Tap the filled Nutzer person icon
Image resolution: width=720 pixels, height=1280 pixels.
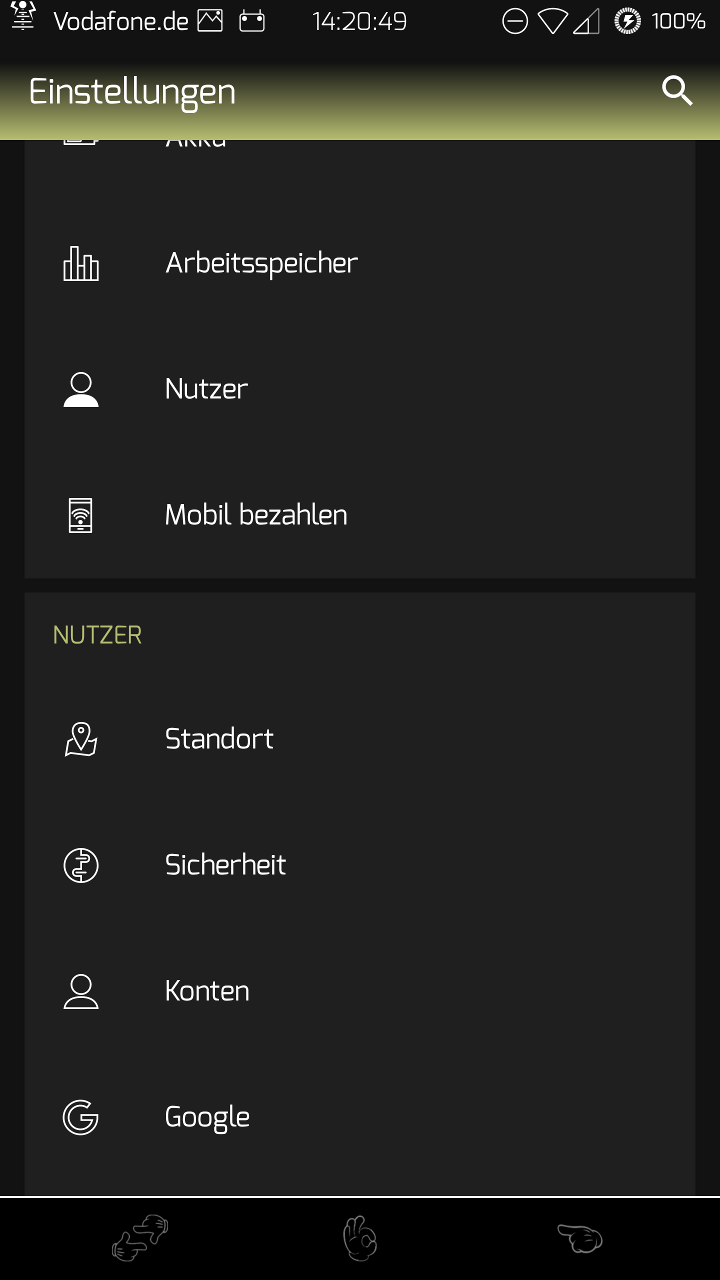(81, 389)
